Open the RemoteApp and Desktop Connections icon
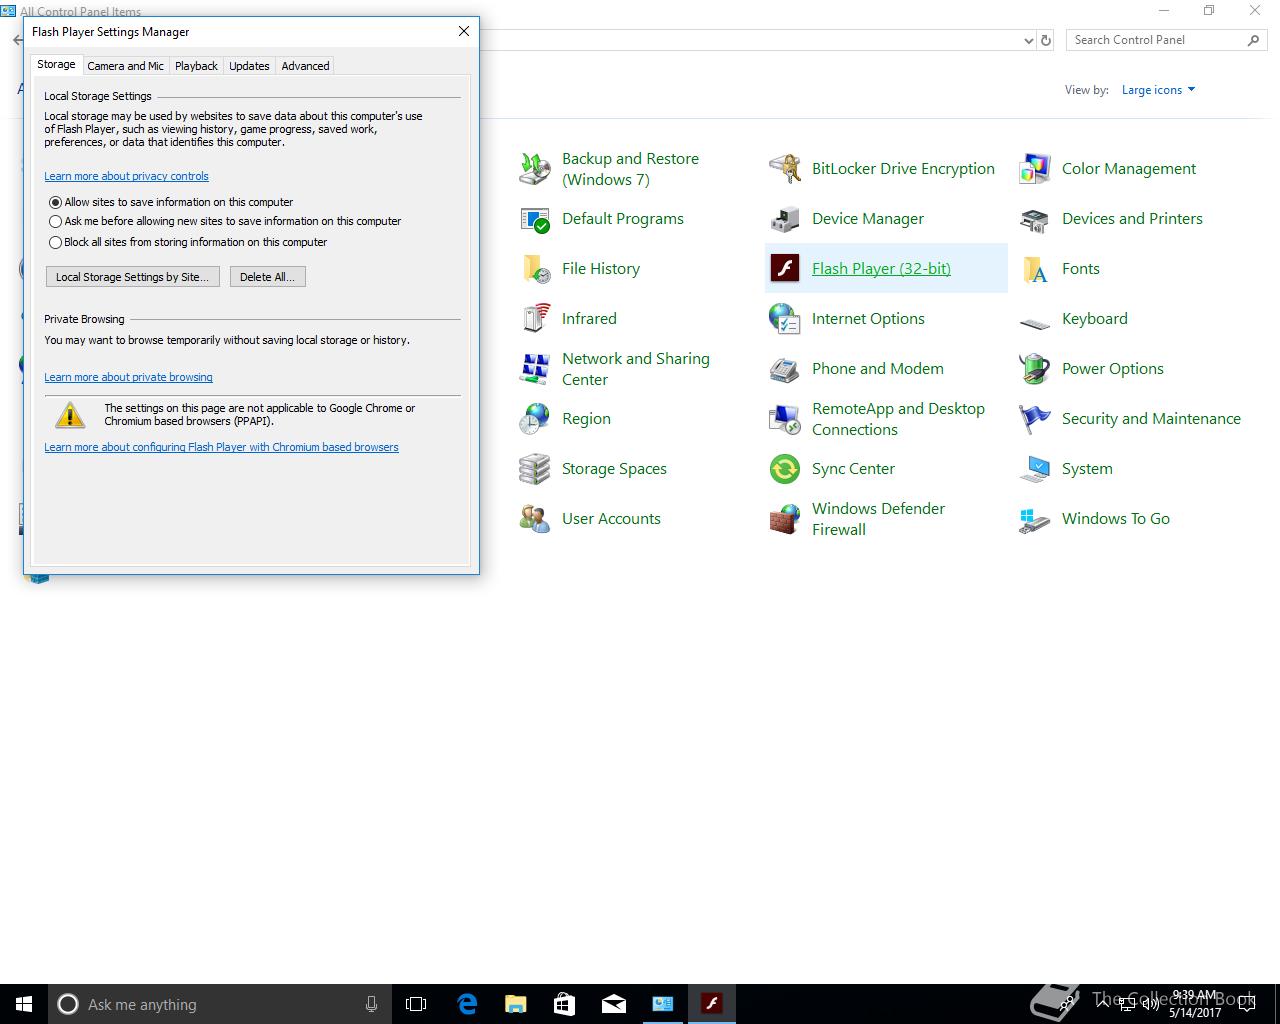Image resolution: width=1280 pixels, height=1024 pixels. [785, 419]
